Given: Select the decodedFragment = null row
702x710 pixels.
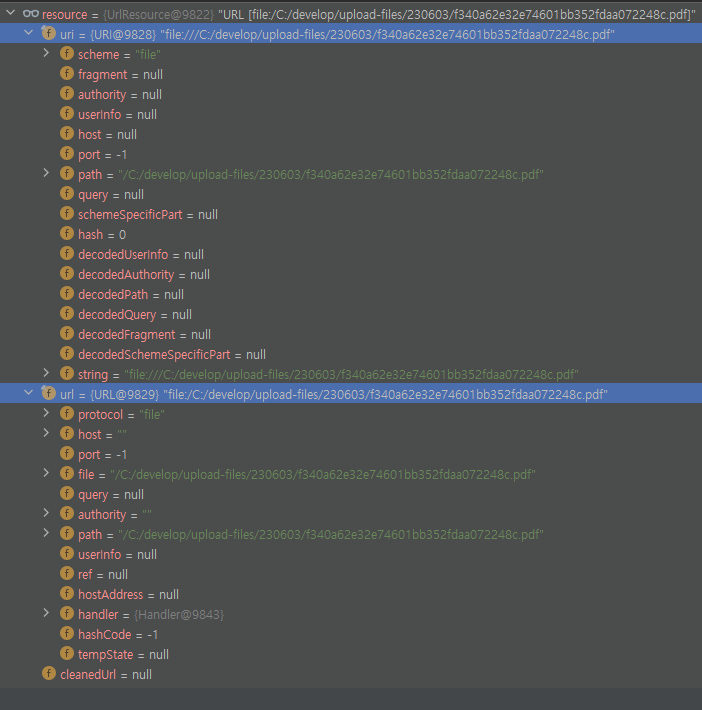Looking at the screenshot, I should [x=351, y=334].
